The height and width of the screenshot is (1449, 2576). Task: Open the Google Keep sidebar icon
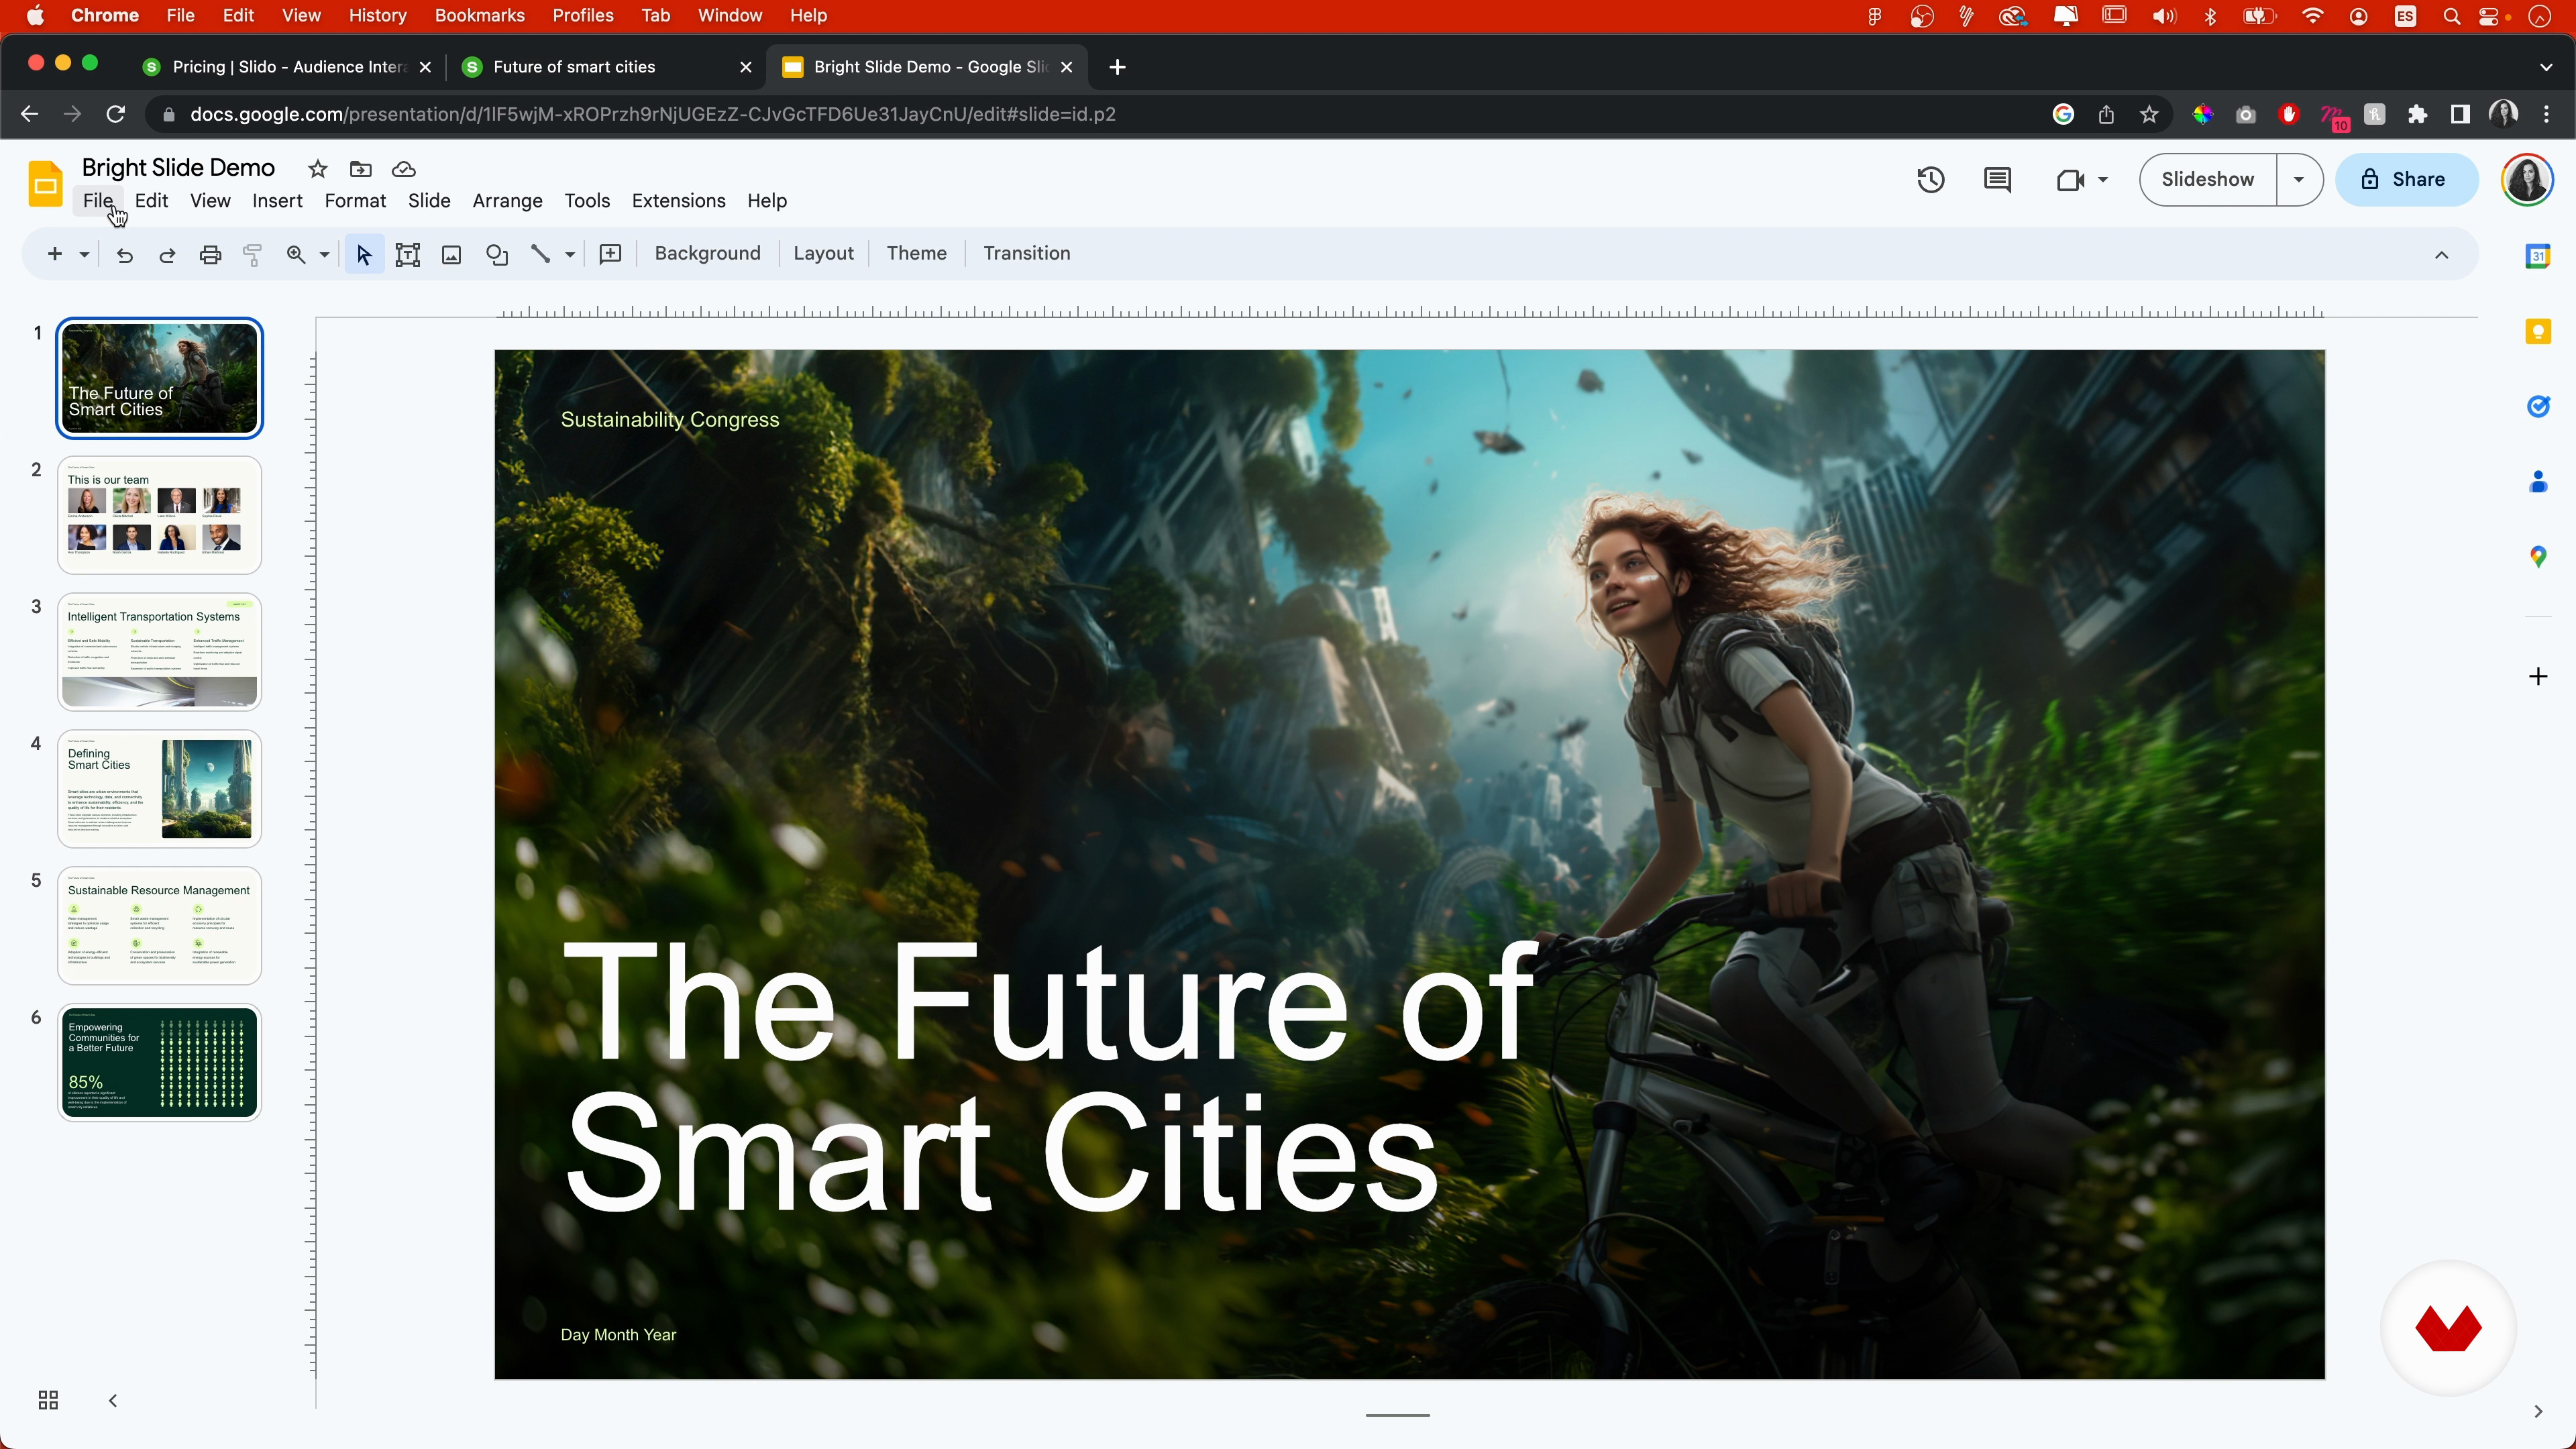pyautogui.click(x=2538, y=331)
